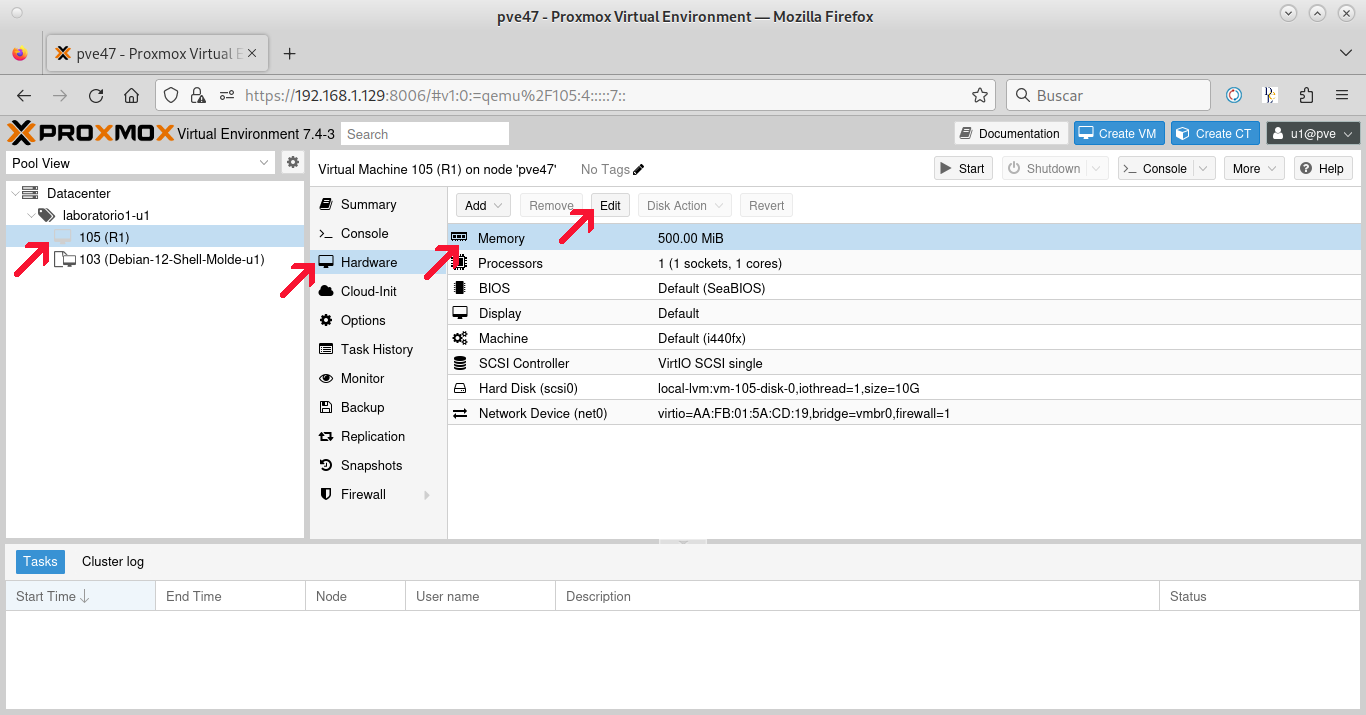Open the Summary section
This screenshot has width=1366, height=715.
click(379, 204)
